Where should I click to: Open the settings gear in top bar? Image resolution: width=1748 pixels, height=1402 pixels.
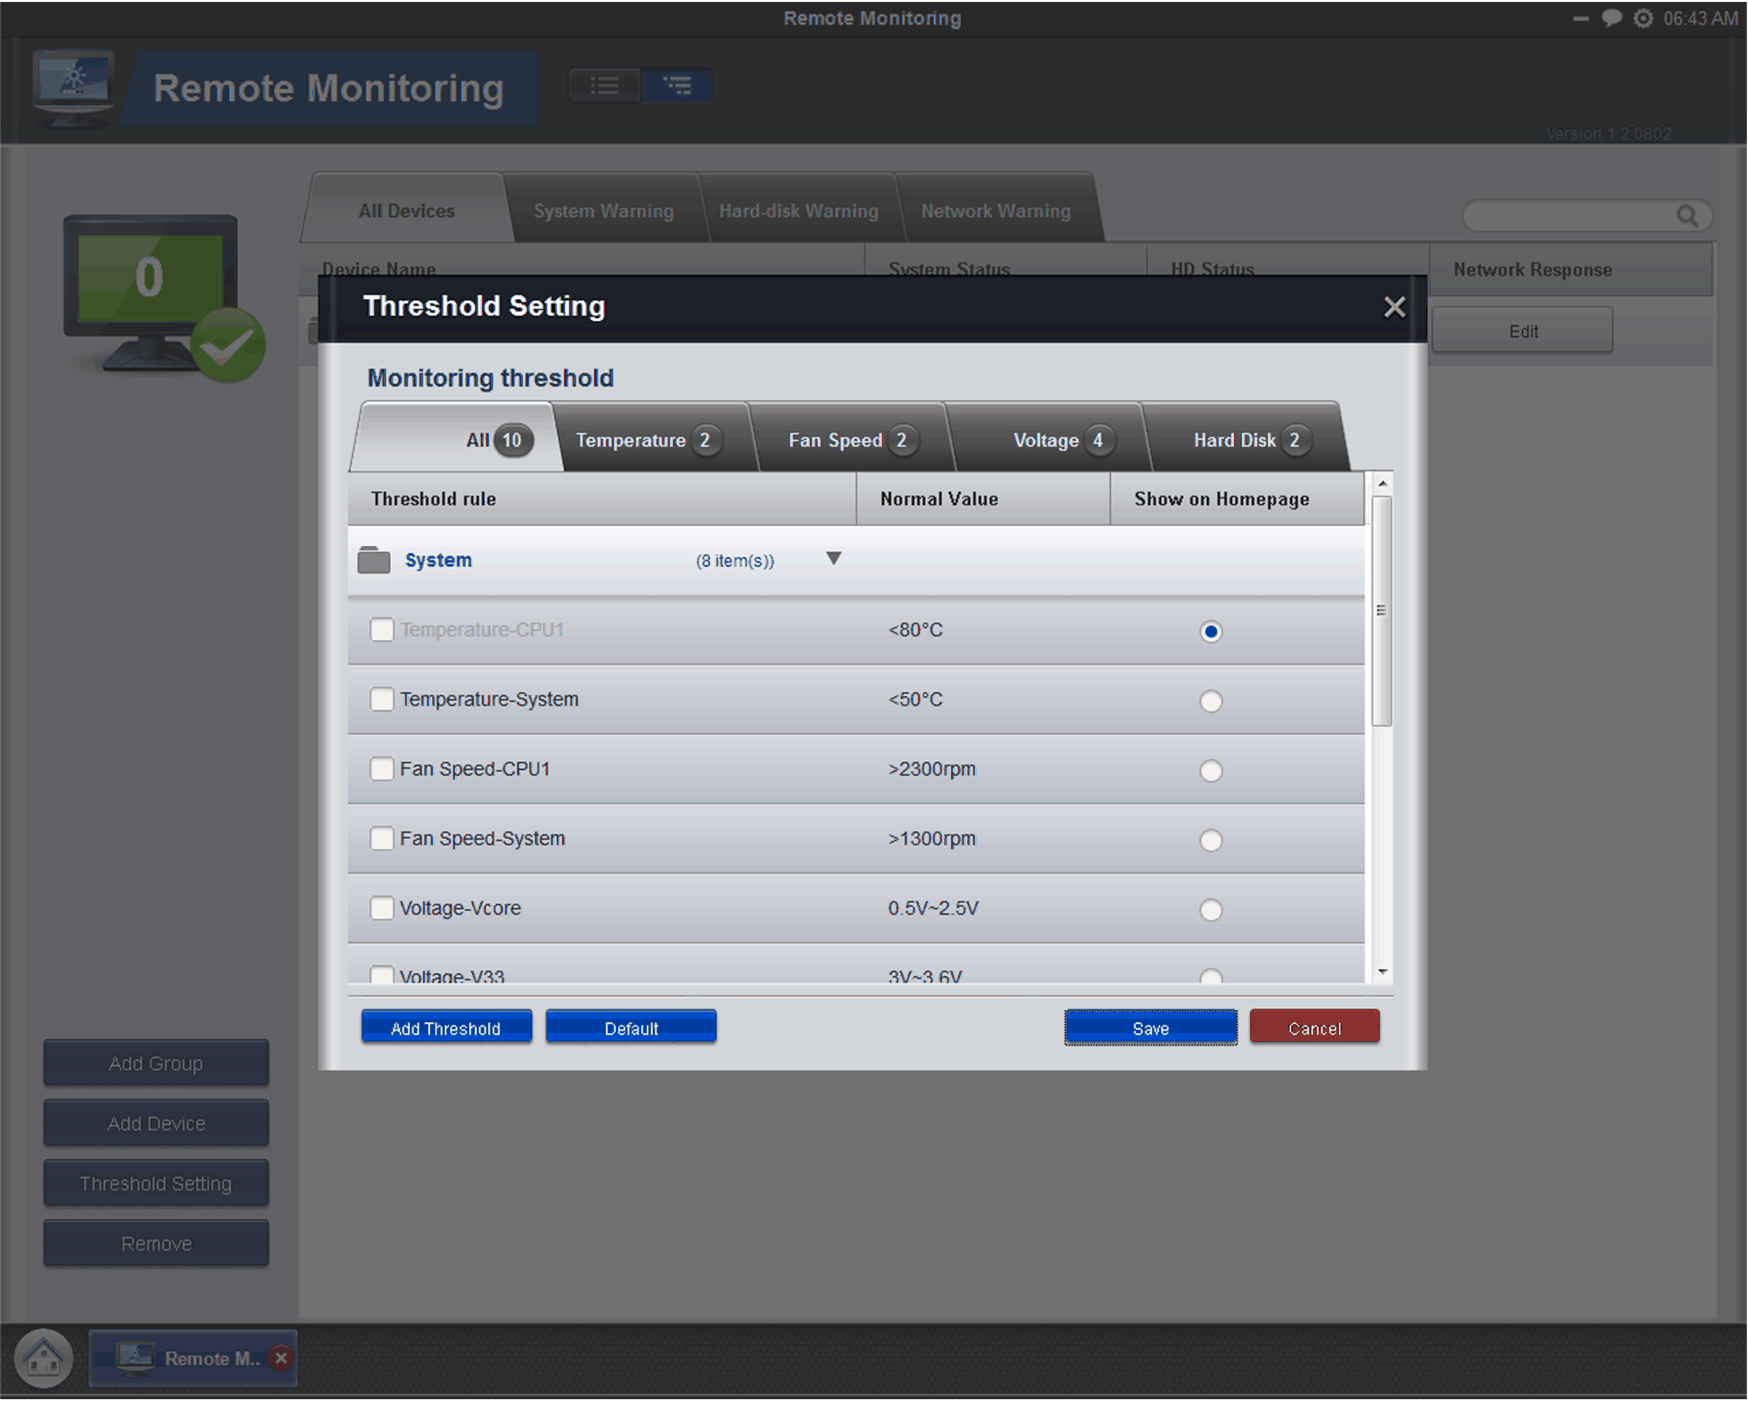1643,18
